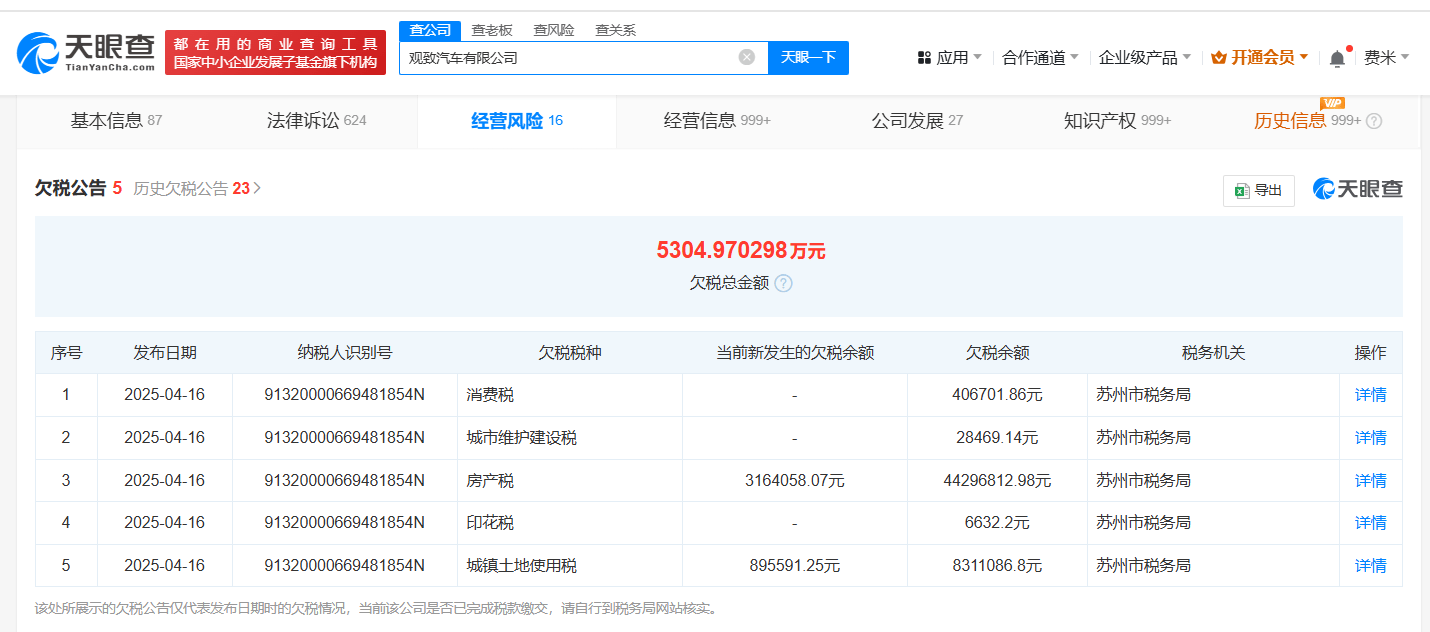Viewport: 1430px width, 632px height.
Task: Open notifications bell icon
Action: 1337,58
